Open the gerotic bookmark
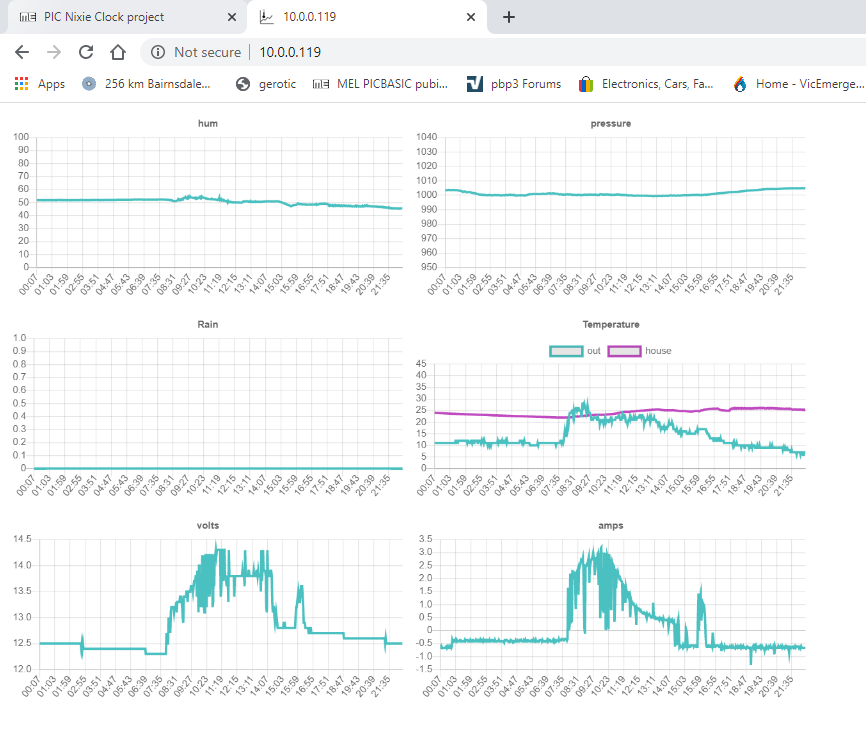Viewport: 866px width, 742px height. click(x=266, y=84)
